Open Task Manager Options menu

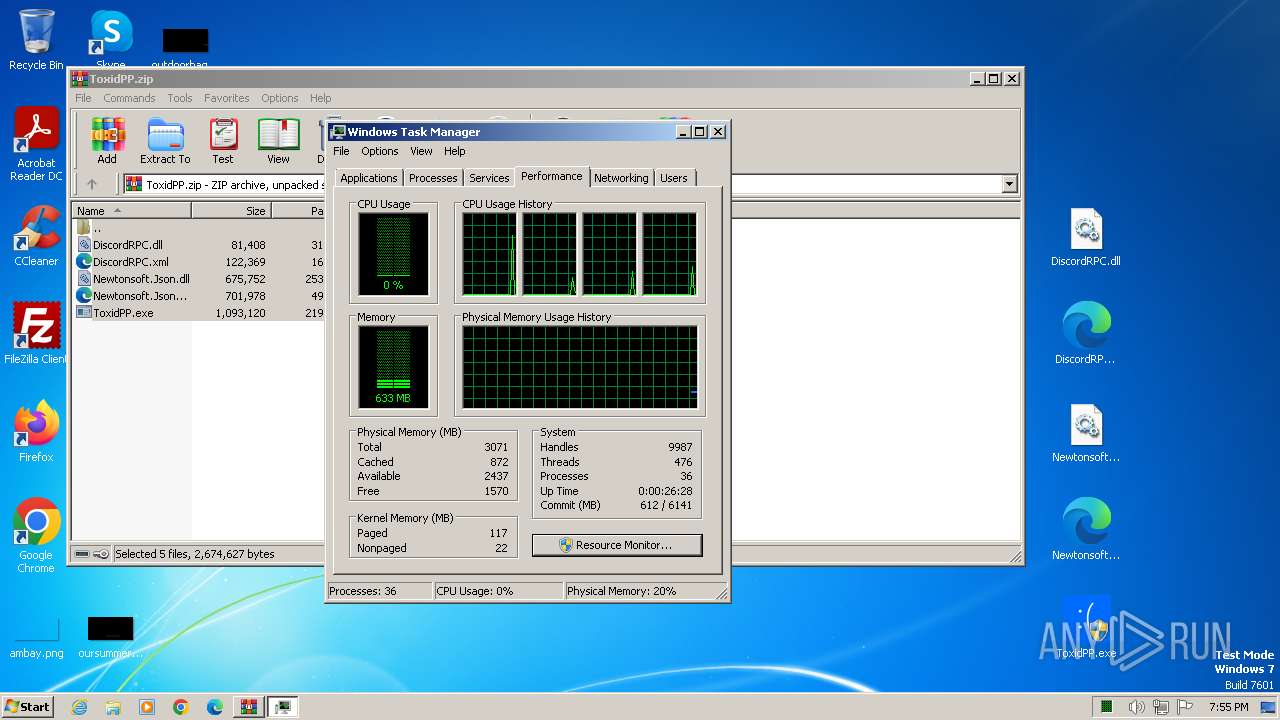pyautogui.click(x=380, y=151)
